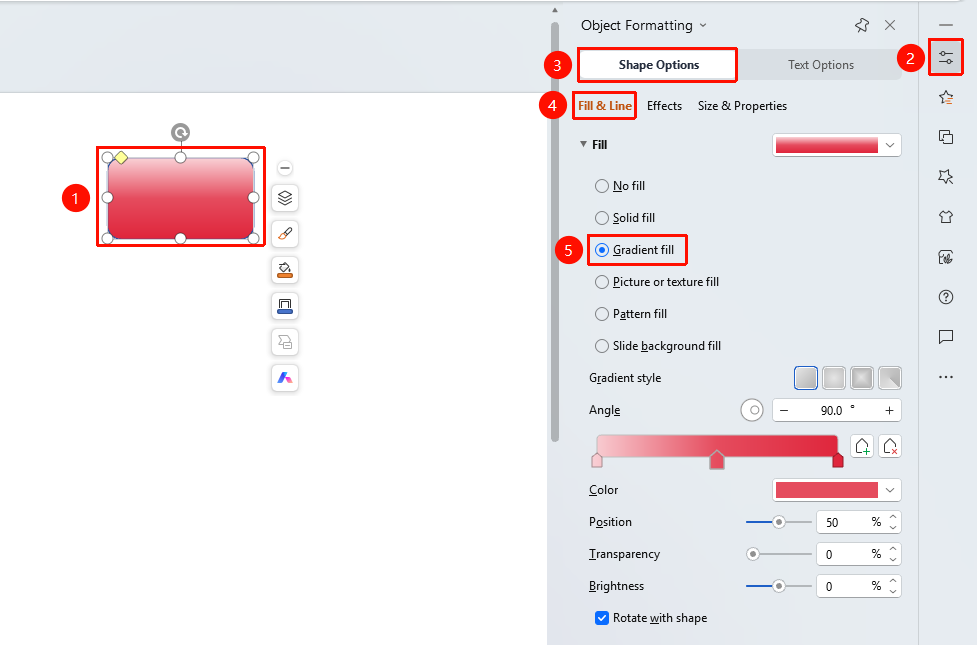The width and height of the screenshot is (977, 645).
Task: Open the help question mark icon
Action: click(946, 297)
